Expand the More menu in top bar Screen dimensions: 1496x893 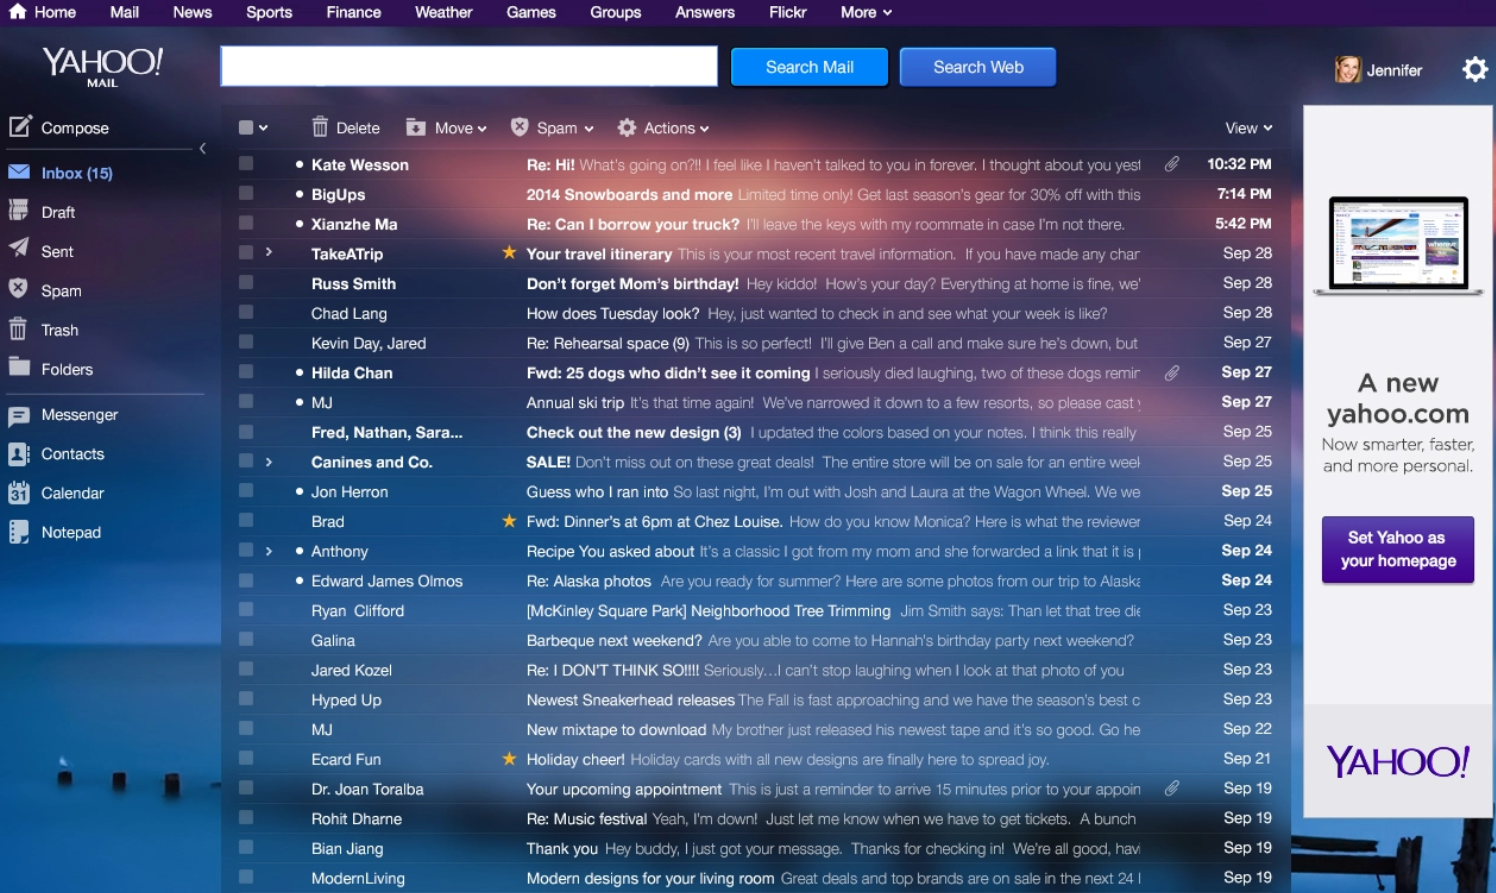866,12
